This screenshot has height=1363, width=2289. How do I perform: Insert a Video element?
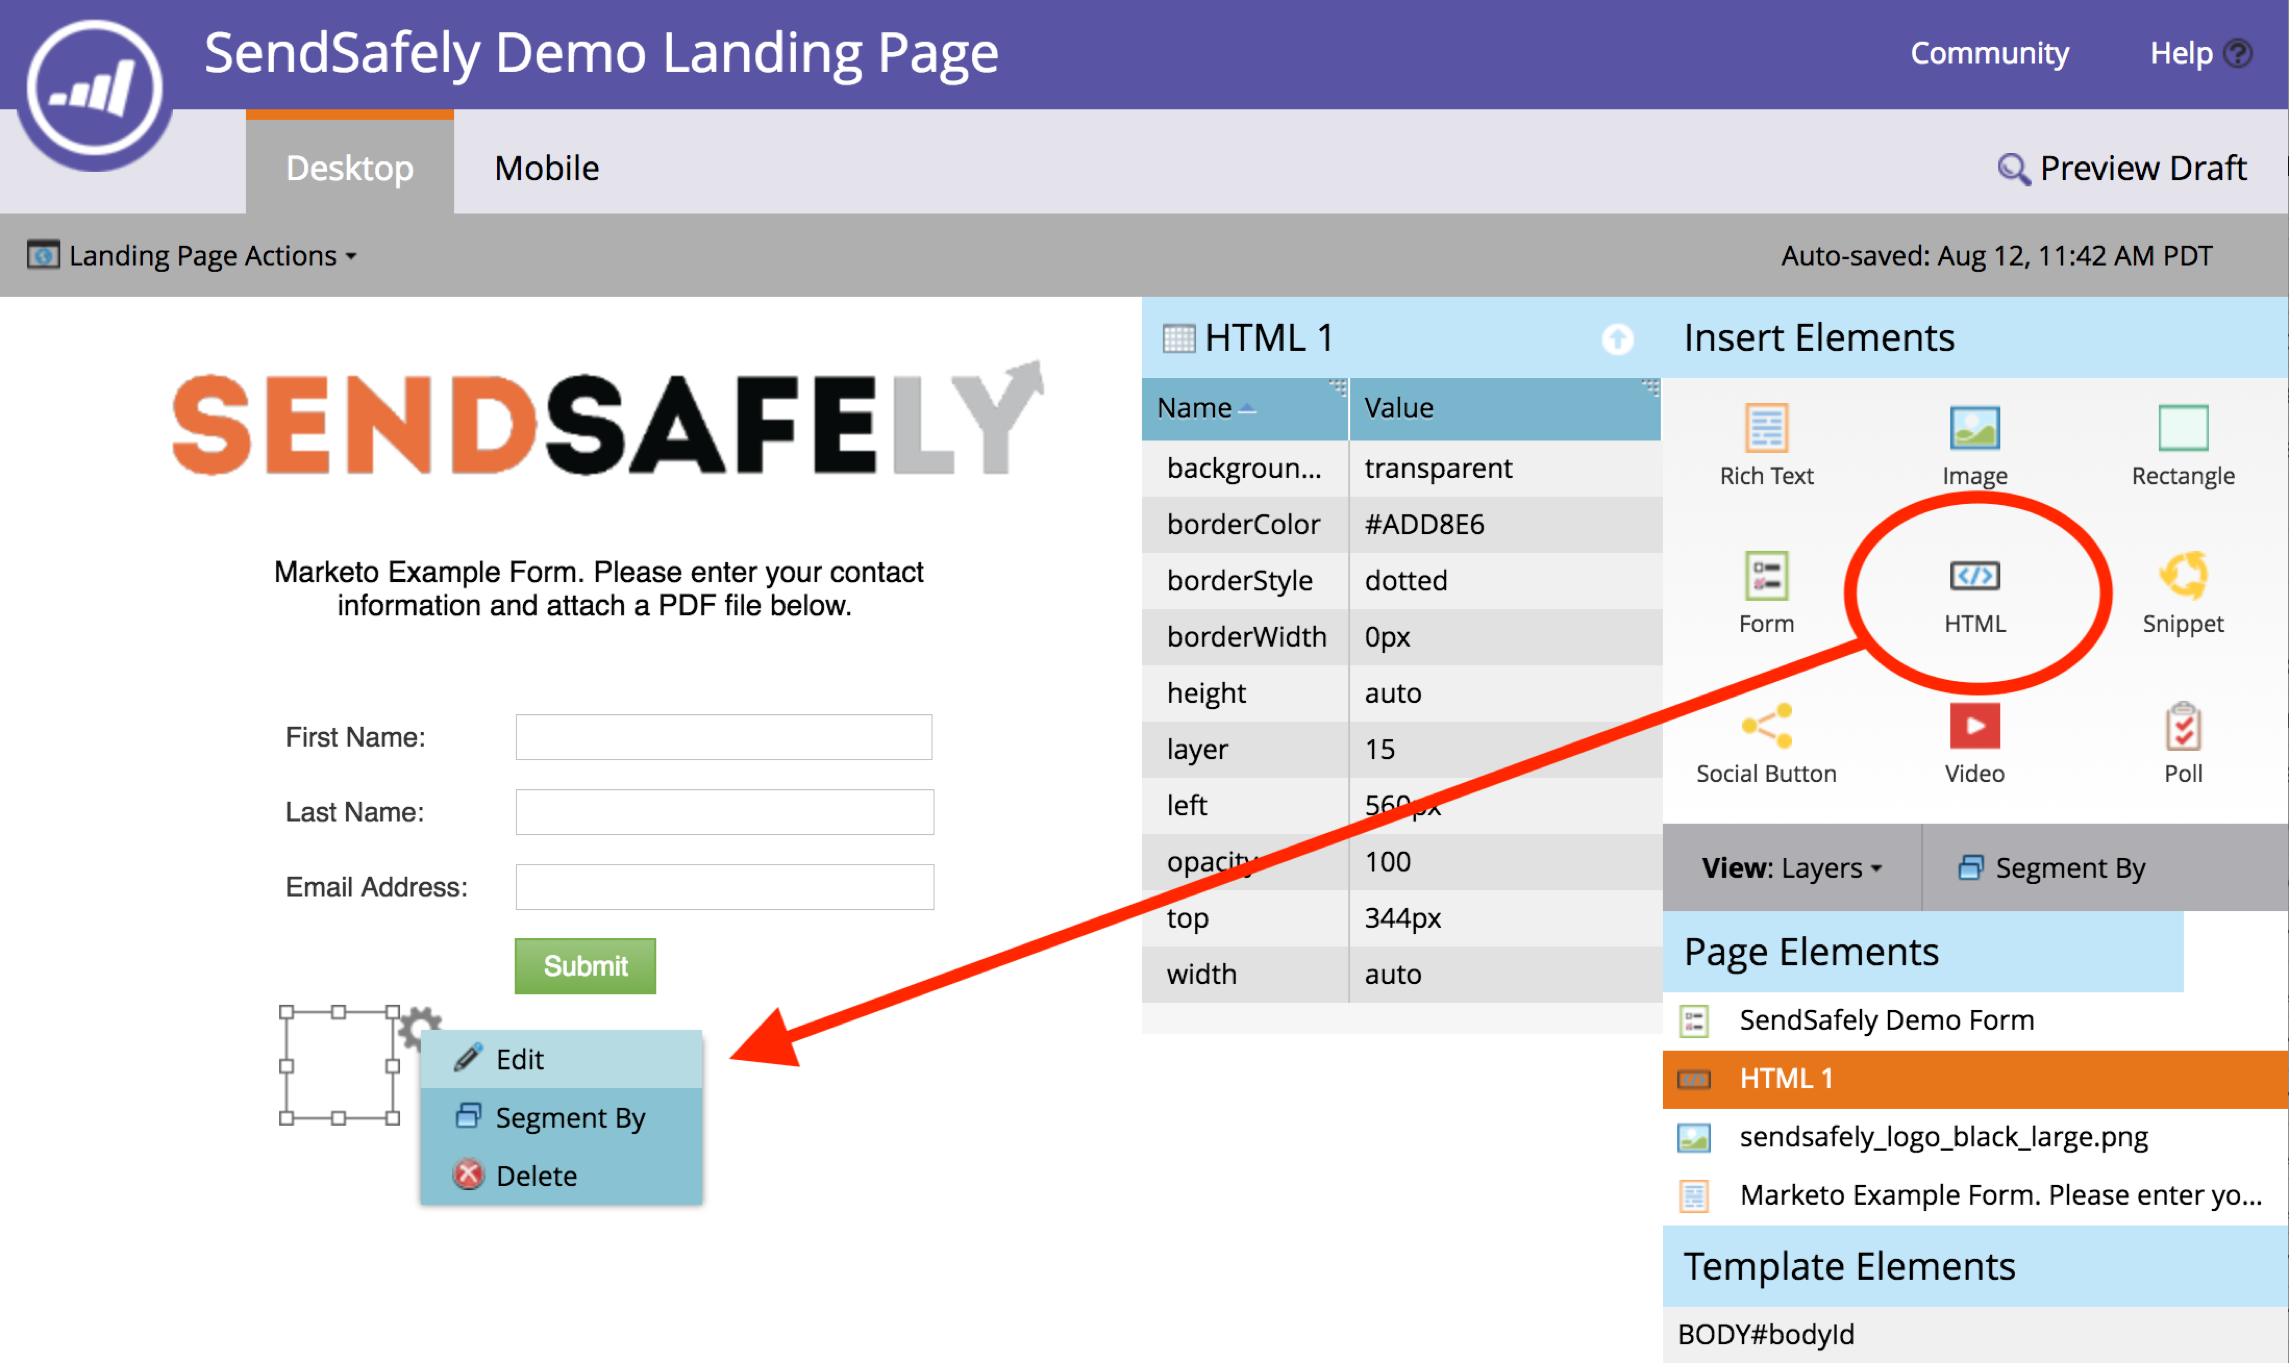coord(1975,744)
